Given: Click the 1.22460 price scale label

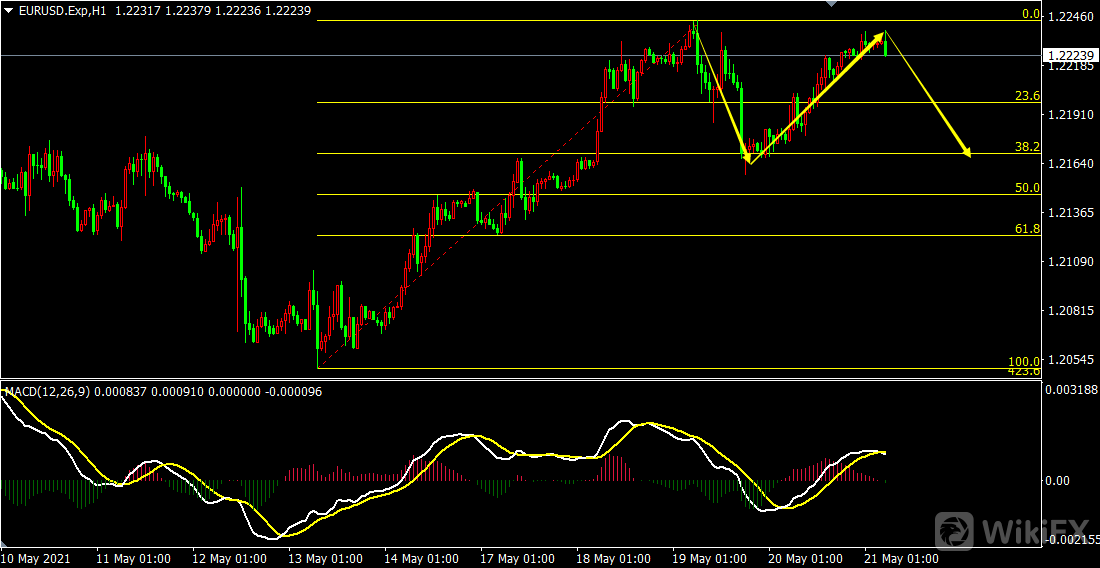Looking at the screenshot, I should coord(1069,17).
